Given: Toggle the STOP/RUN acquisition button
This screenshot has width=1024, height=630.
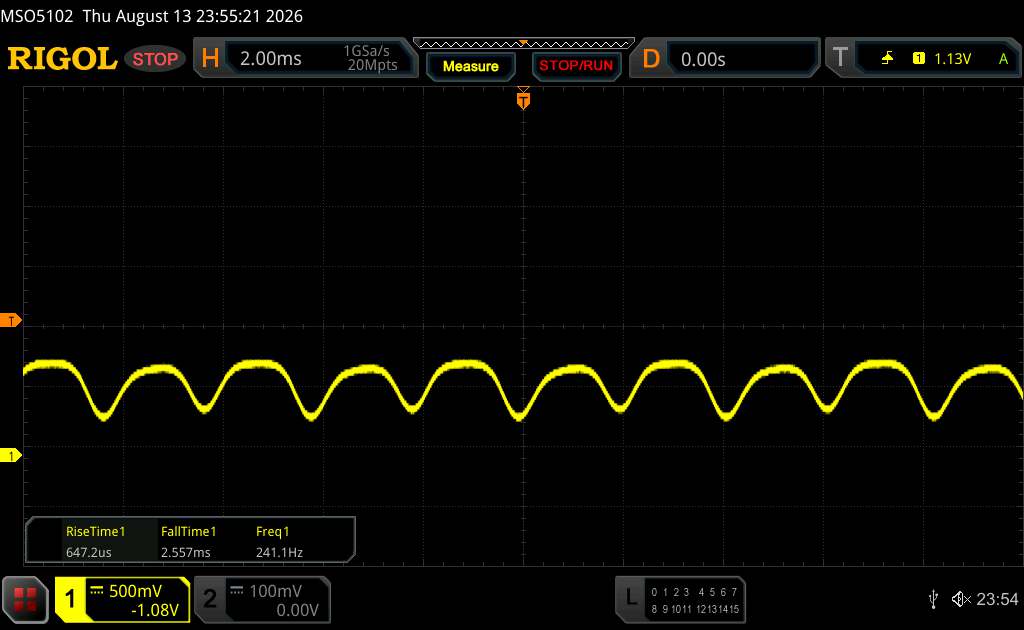Looking at the screenshot, I should (576, 65).
